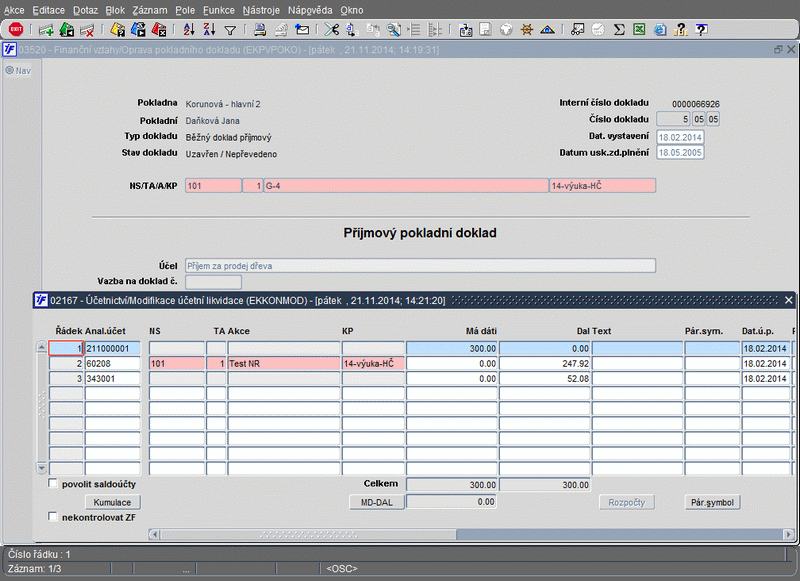Click horizontal scrollbar right arrow

pos(789,535)
